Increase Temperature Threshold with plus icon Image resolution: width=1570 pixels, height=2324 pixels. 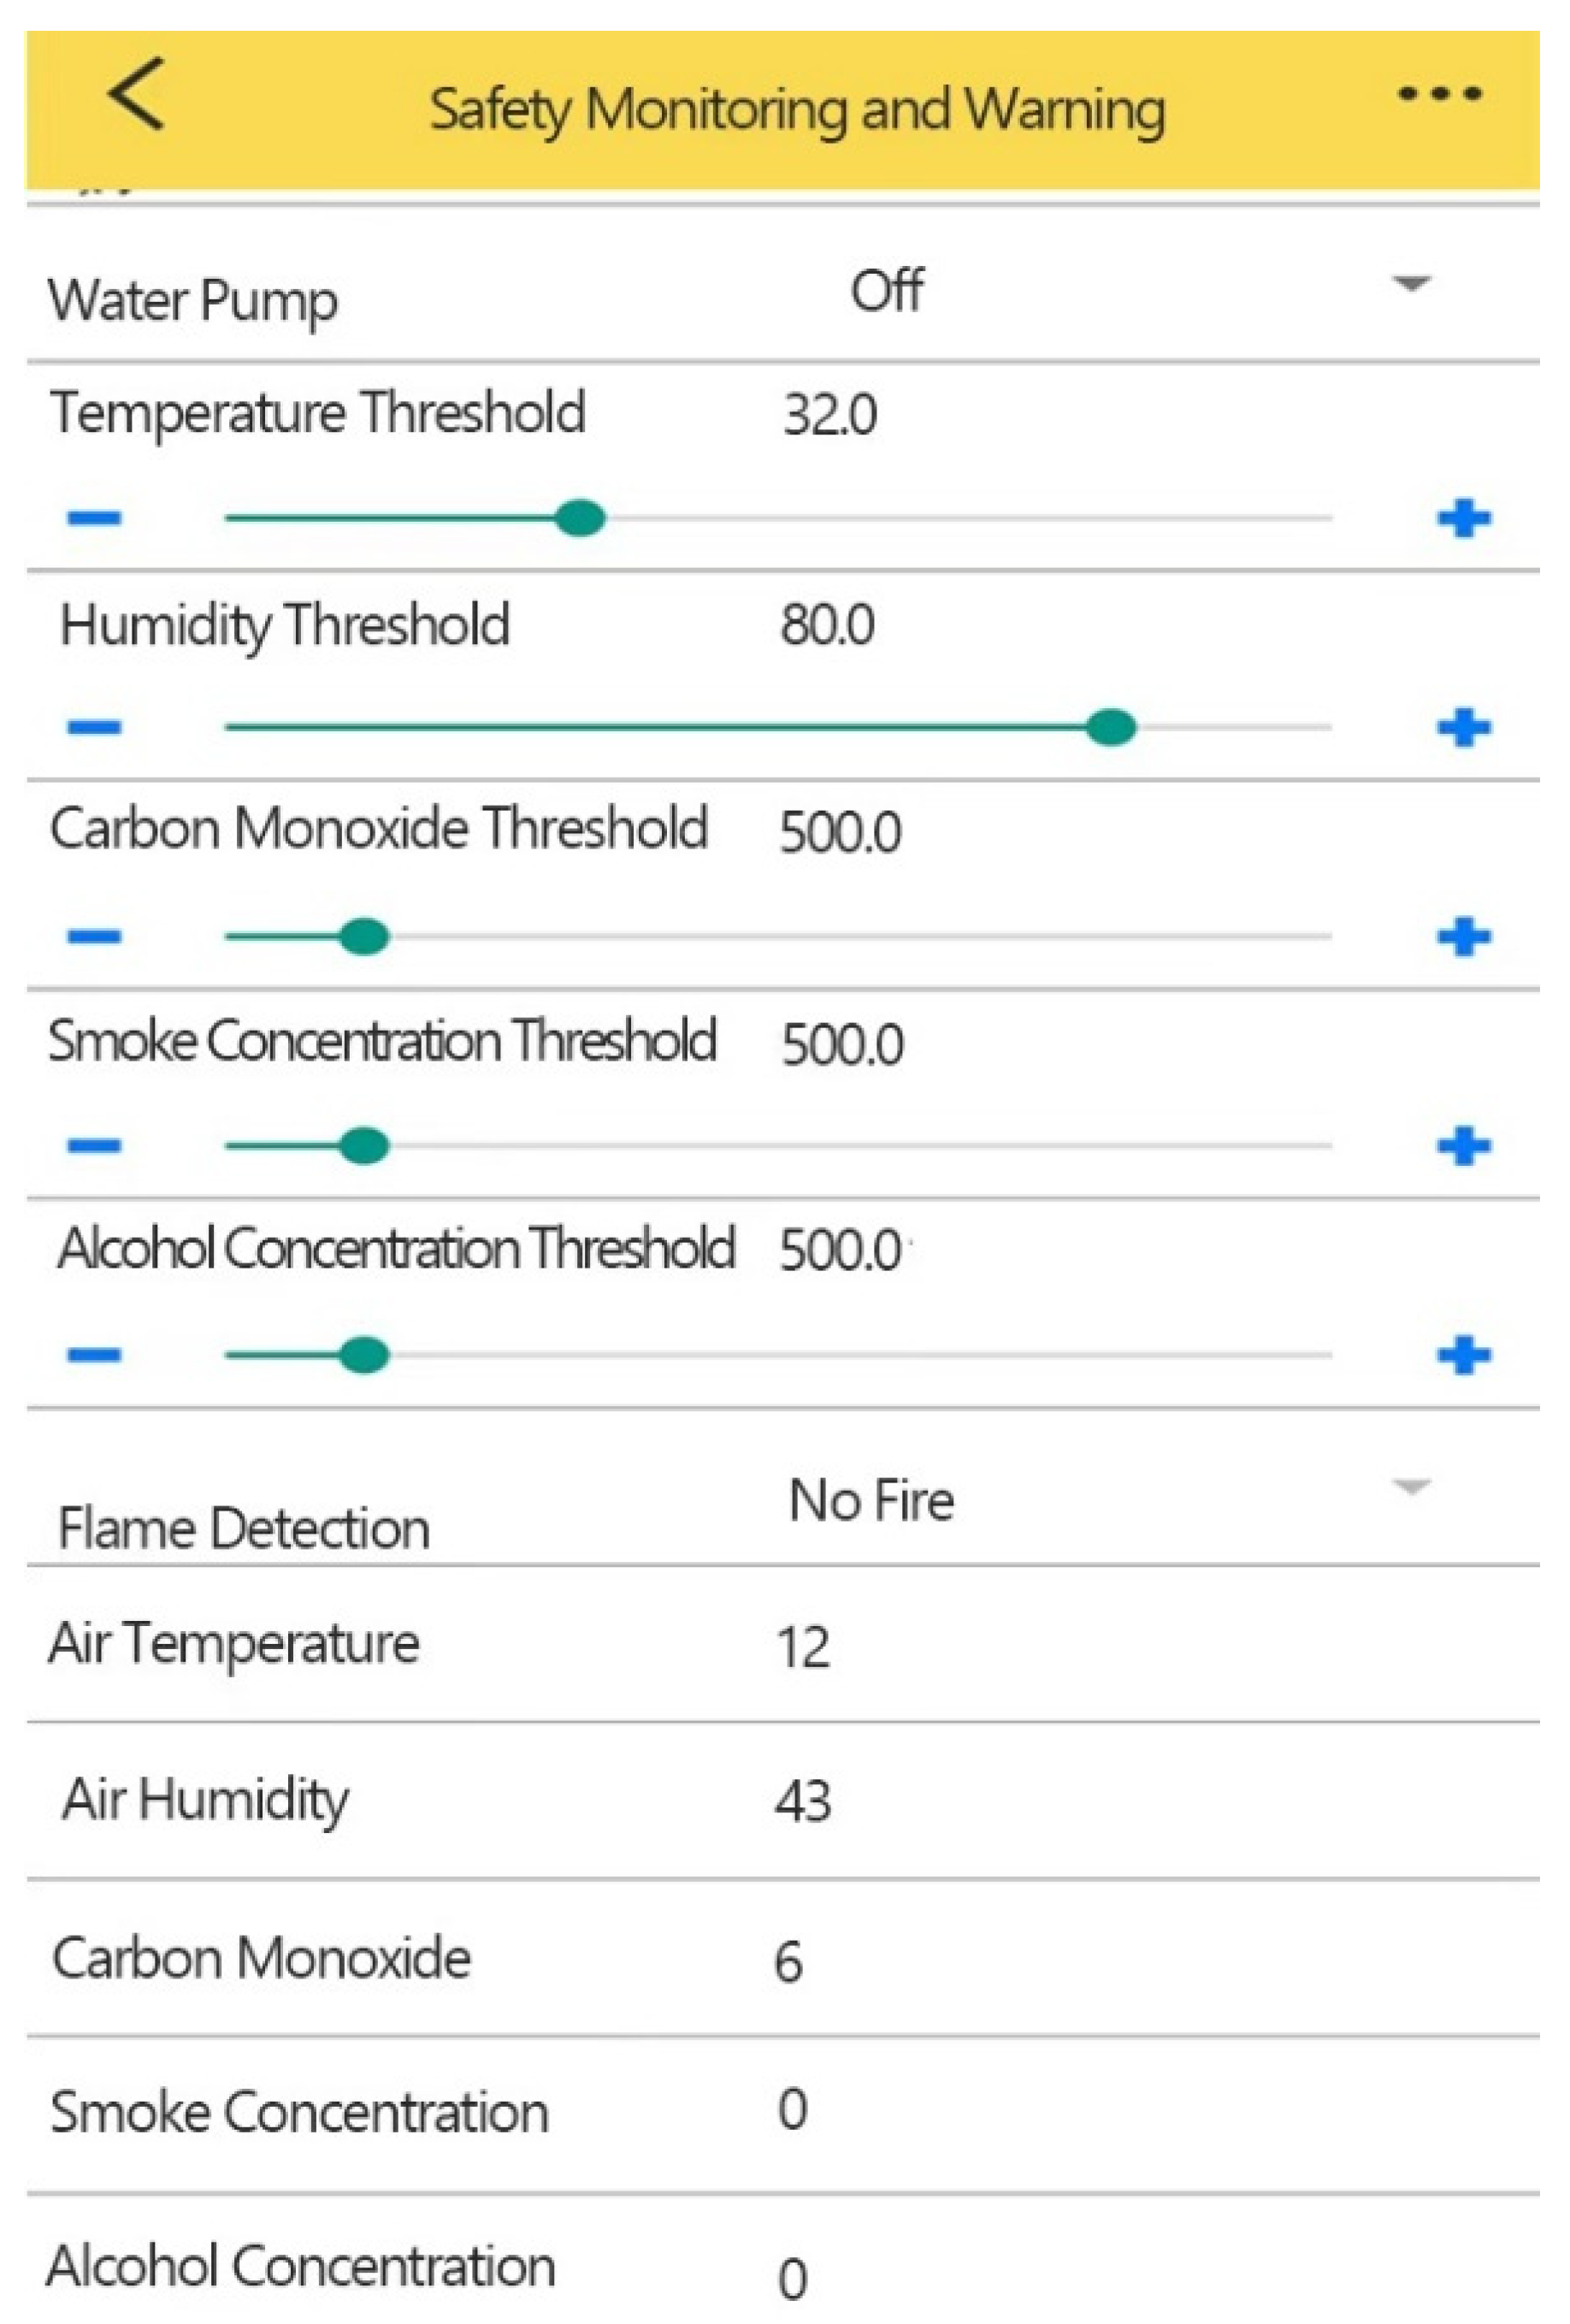pos(1464,518)
